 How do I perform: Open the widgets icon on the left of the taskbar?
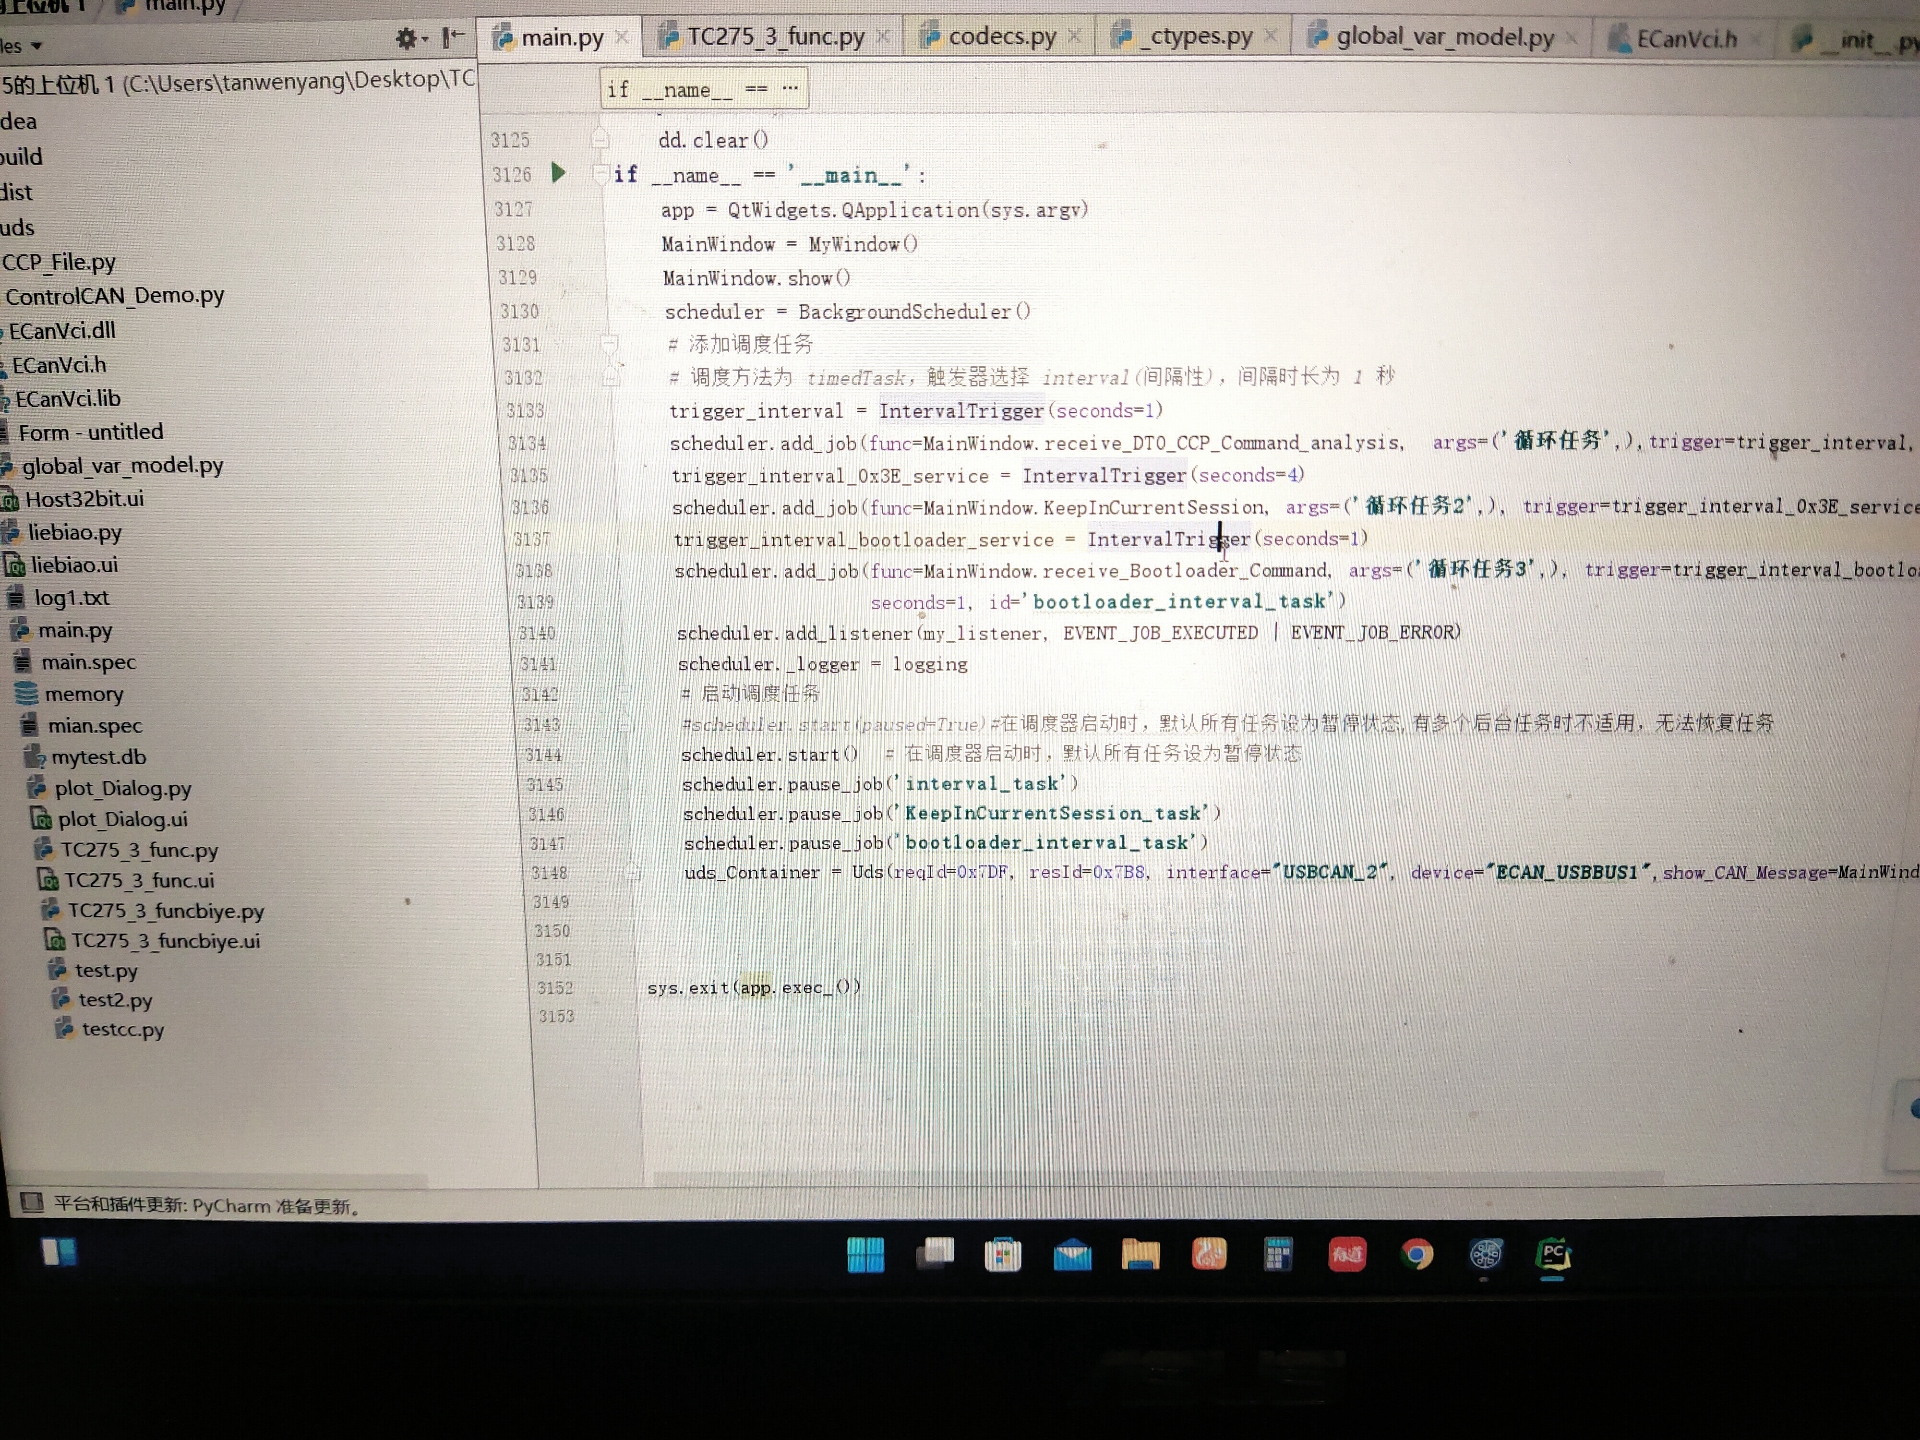59,1252
